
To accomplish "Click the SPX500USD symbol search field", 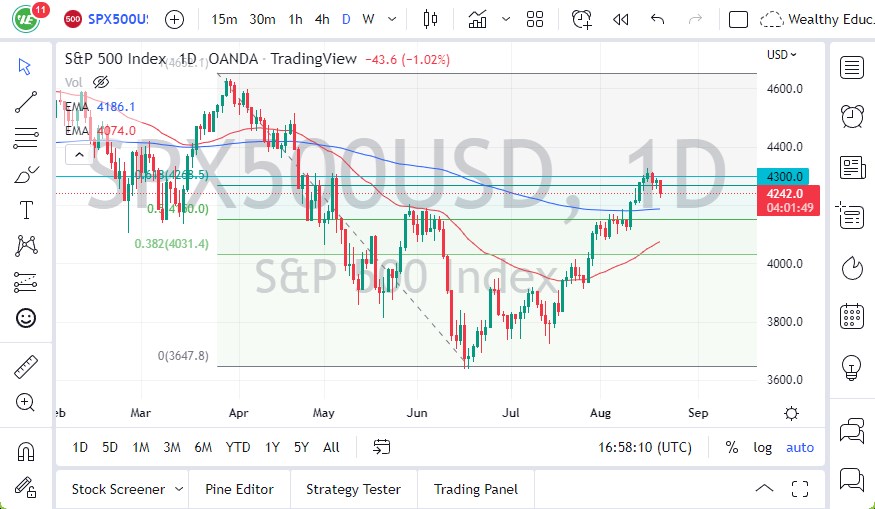I will [x=119, y=19].
